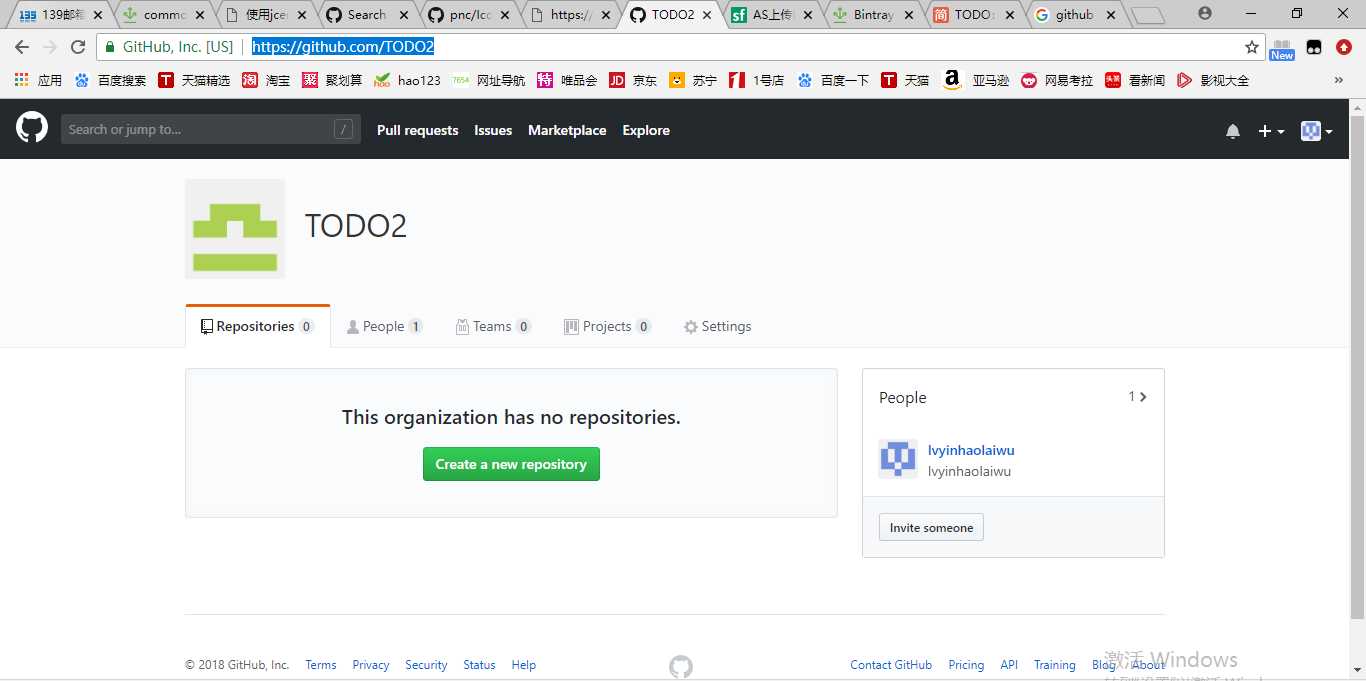Switch to the AS上传 browser tab
Image resolution: width=1366 pixels, height=681 pixels.
tap(771, 15)
